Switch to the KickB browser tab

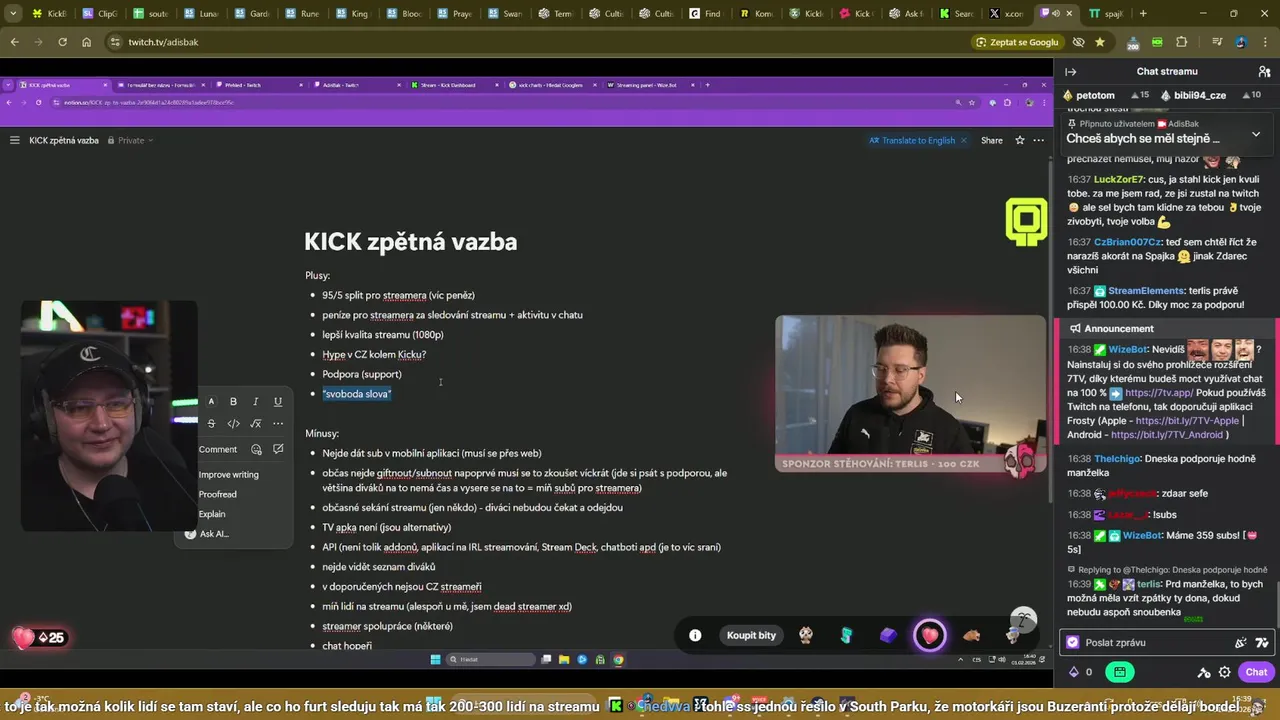click(50, 13)
